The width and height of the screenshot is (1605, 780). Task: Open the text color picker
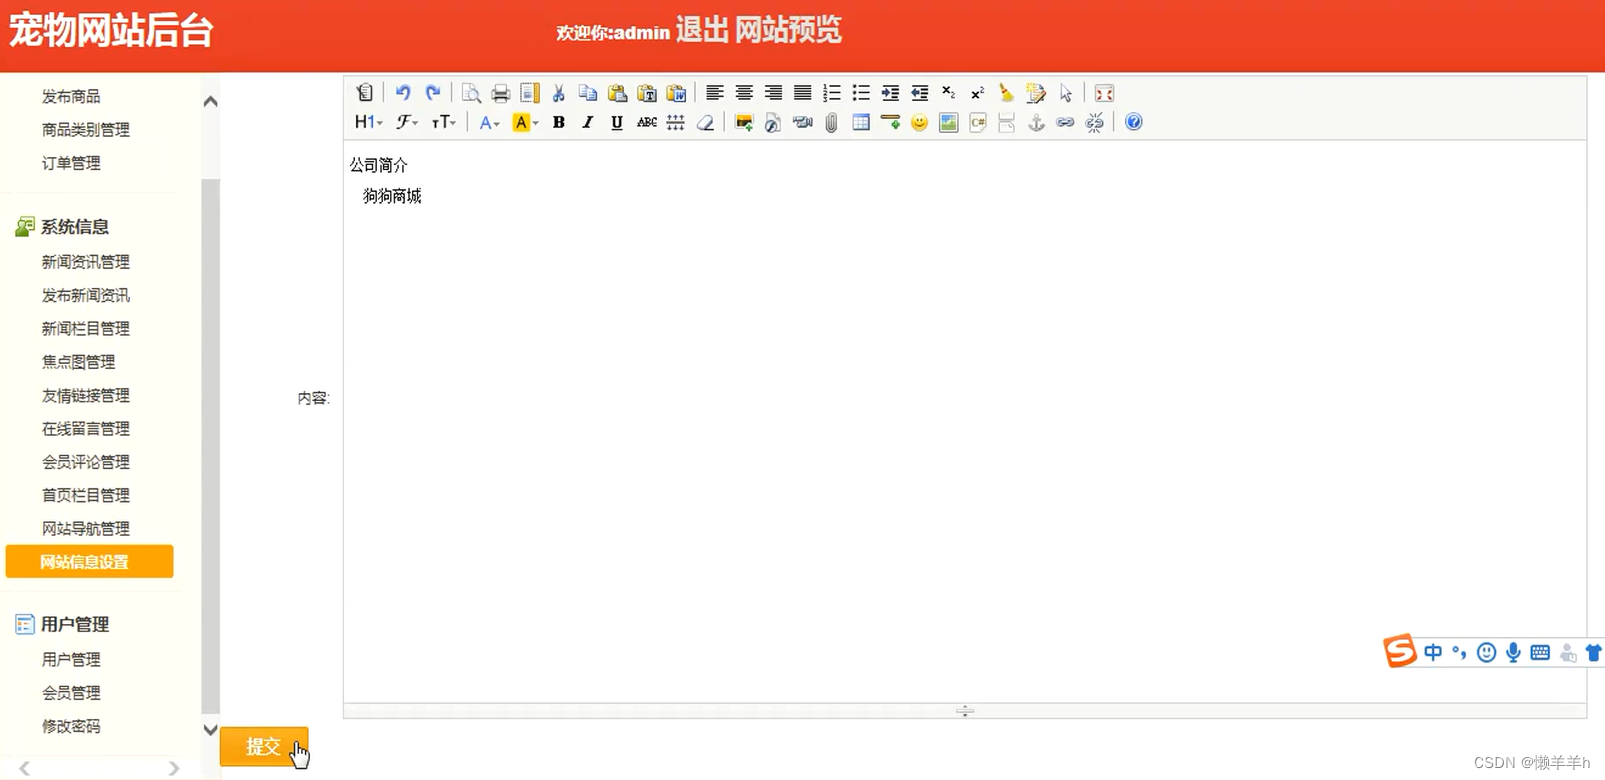[x=489, y=122]
